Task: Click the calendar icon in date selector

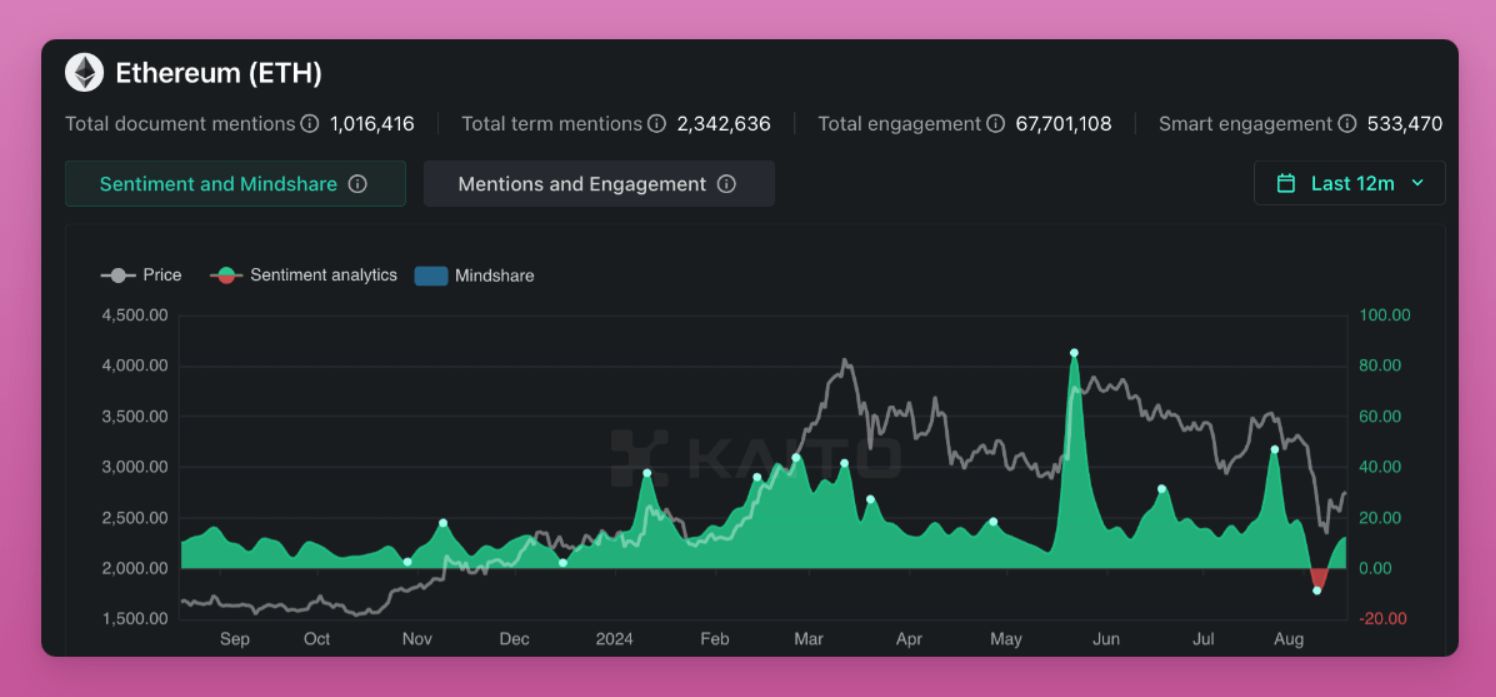Action: [x=1286, y=183]
